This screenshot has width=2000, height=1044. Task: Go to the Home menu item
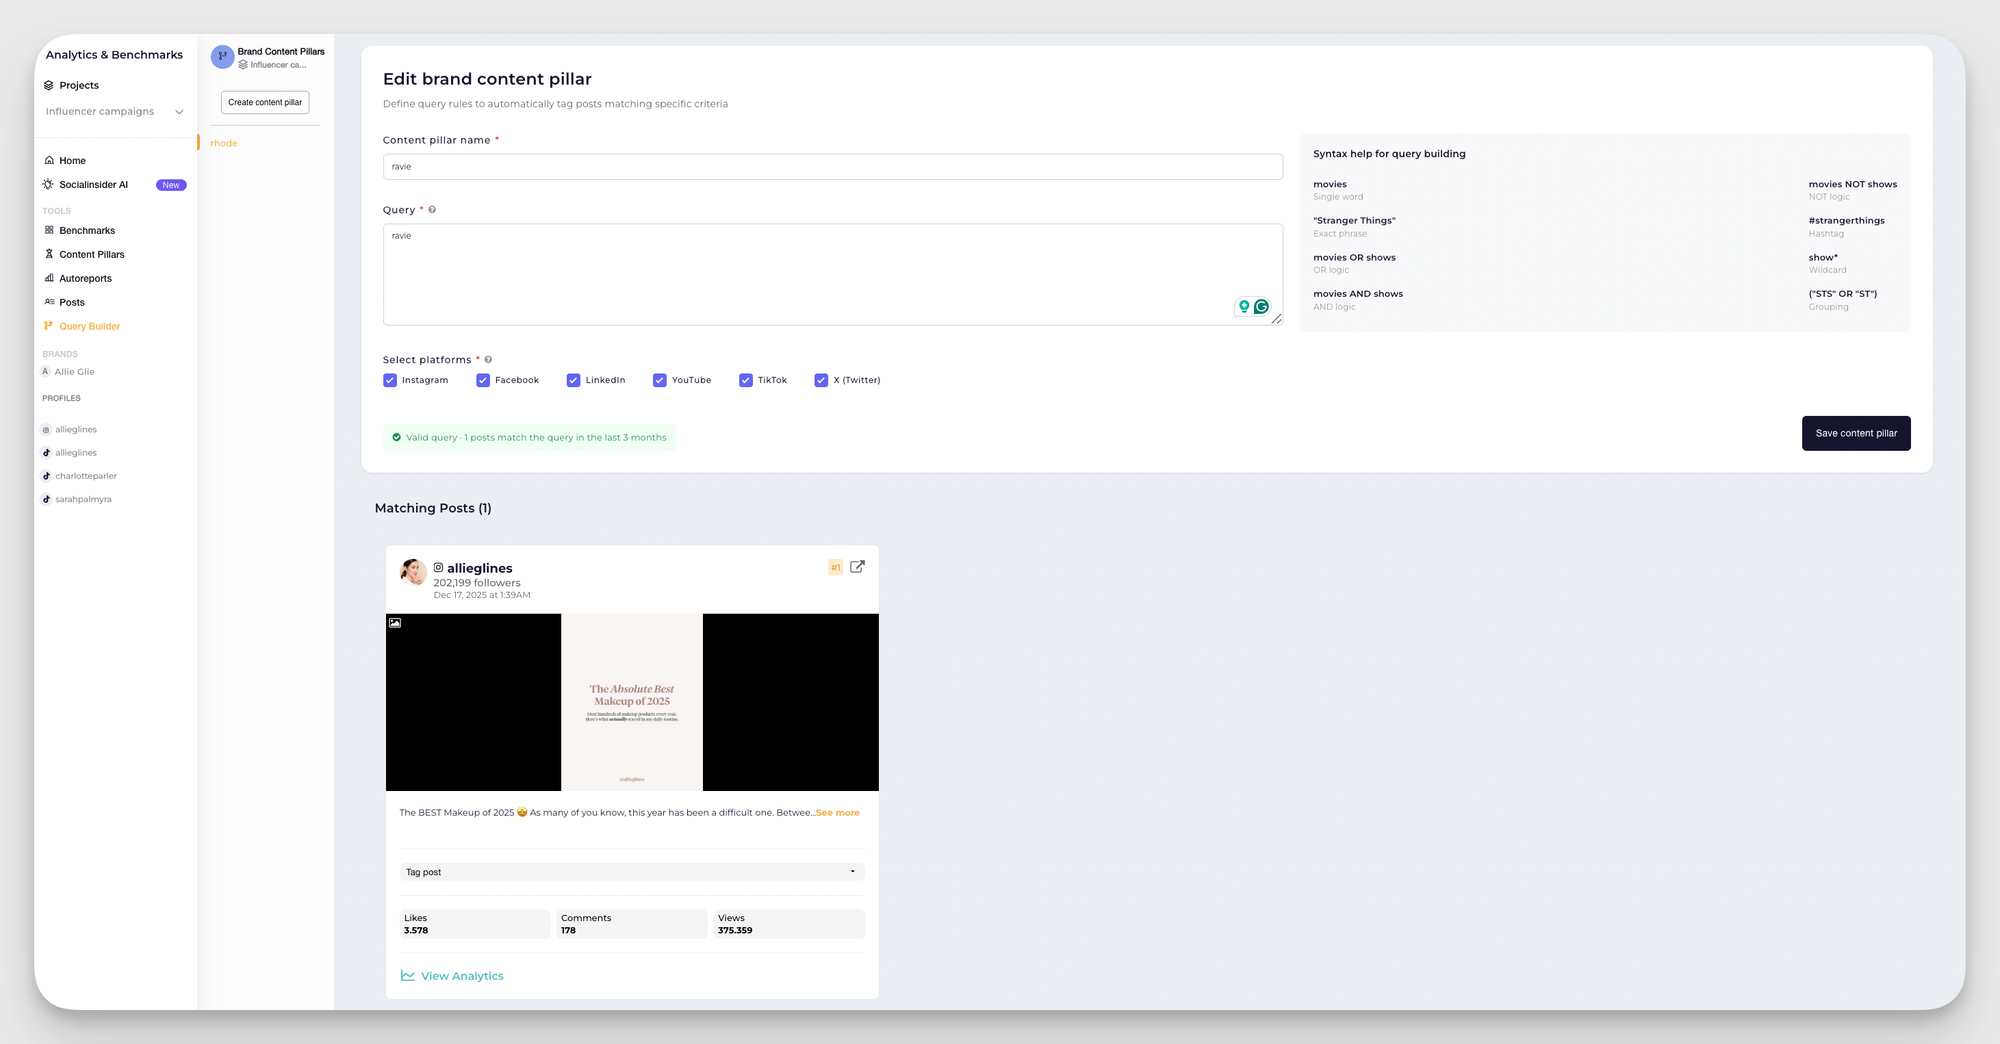point(72,160)
